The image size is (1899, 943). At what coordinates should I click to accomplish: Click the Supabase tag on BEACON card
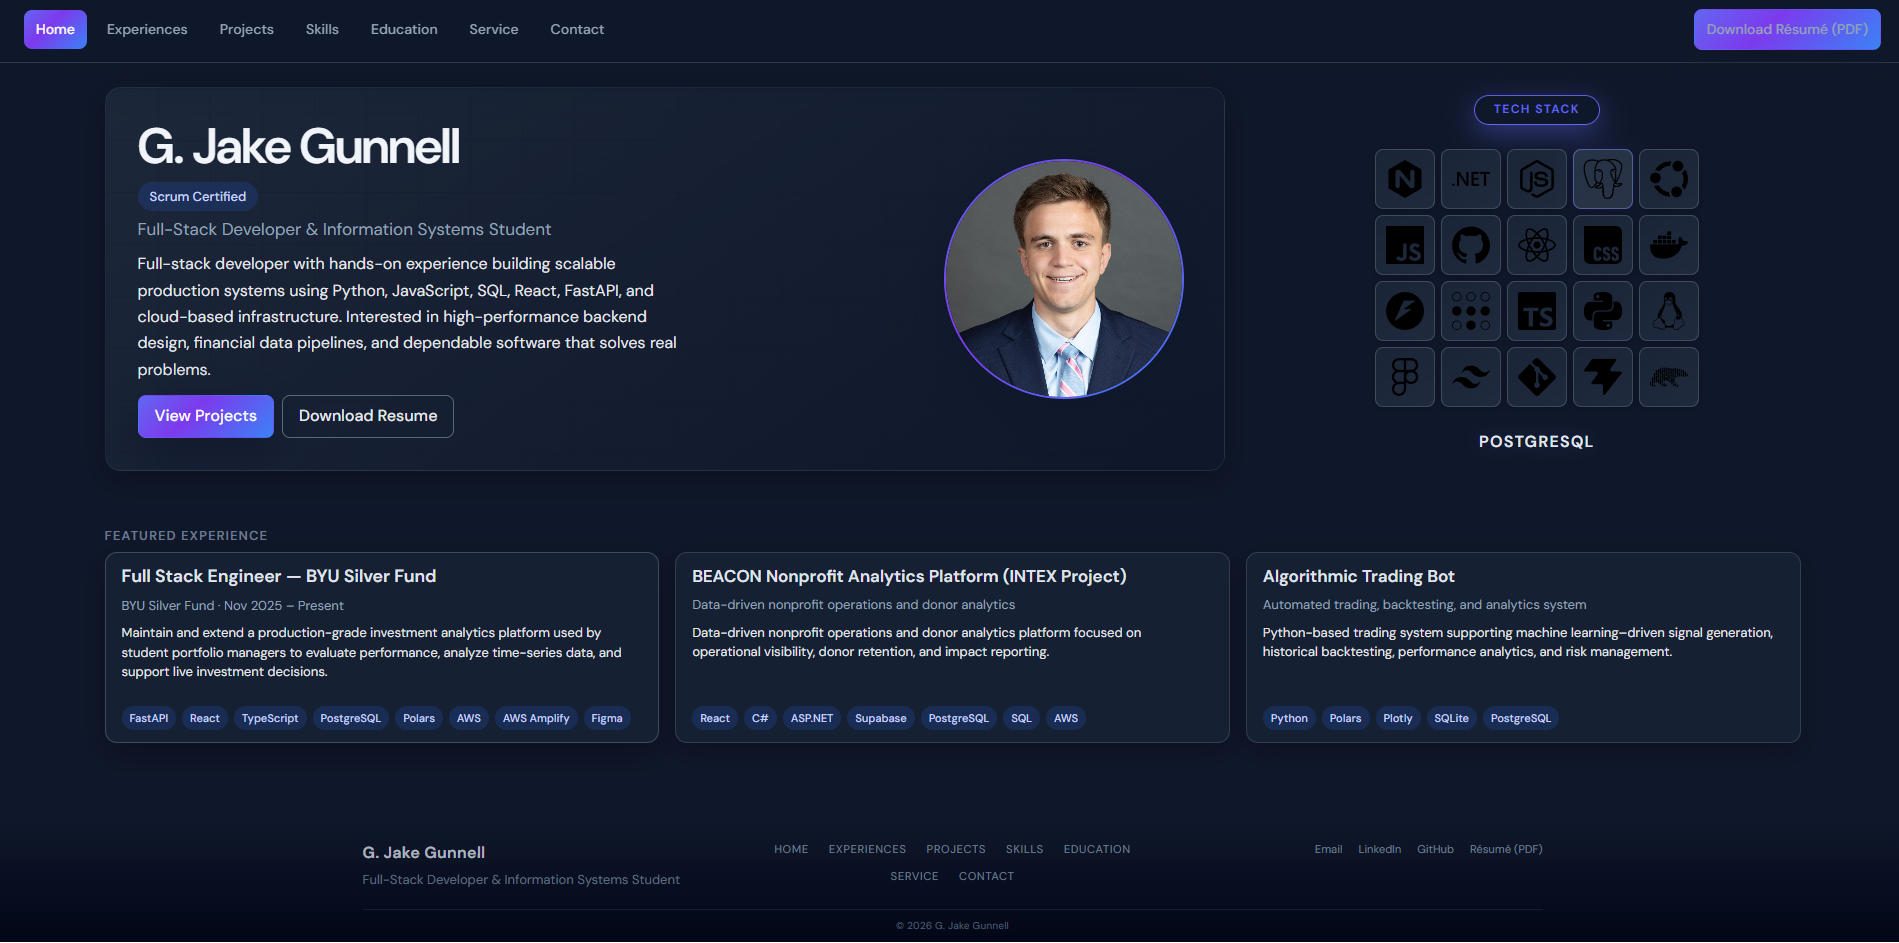881,718
